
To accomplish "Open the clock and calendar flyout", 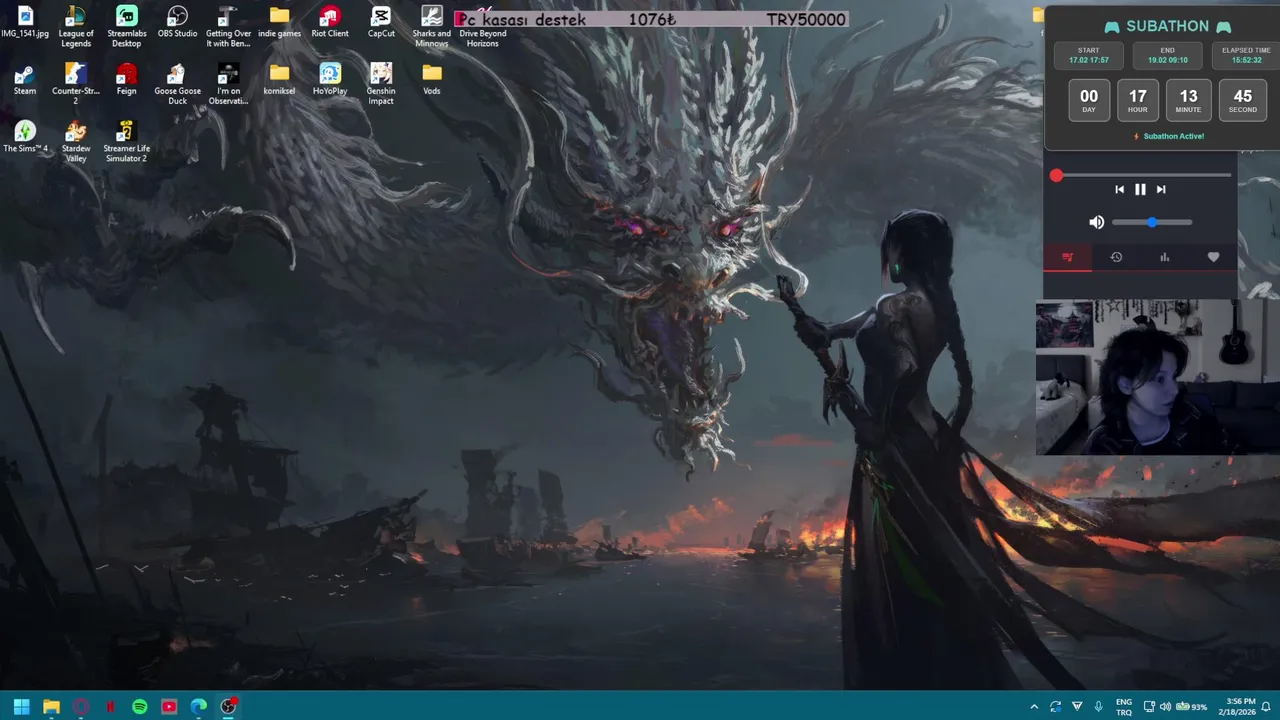I will pos(1238,706).
